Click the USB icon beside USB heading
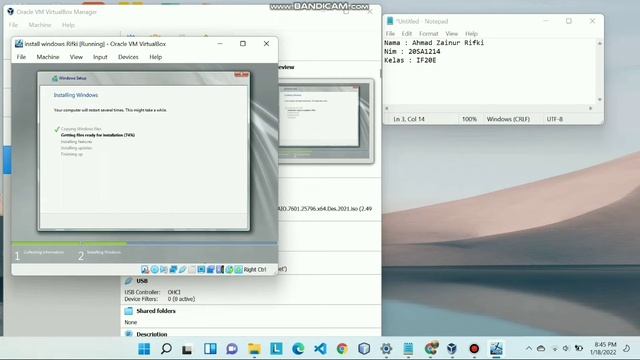 (x=129, y=281)
